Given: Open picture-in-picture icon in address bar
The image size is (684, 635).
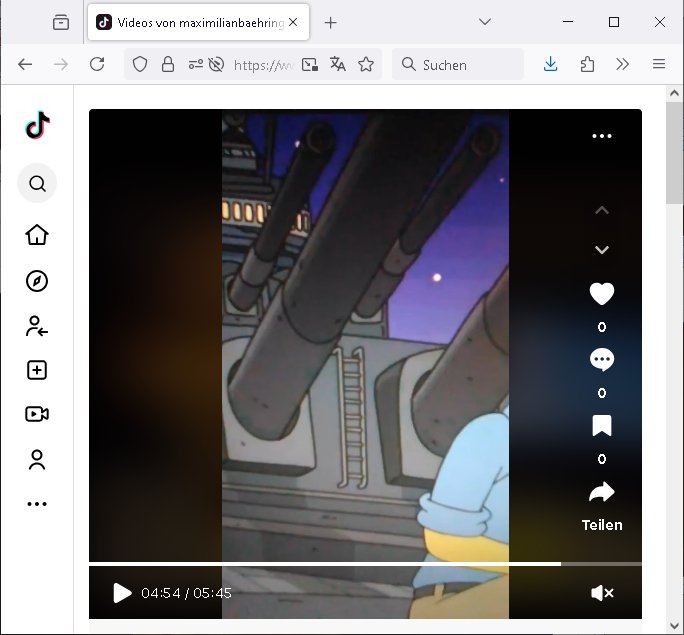Looking at the screenshot, I should 310,65.
